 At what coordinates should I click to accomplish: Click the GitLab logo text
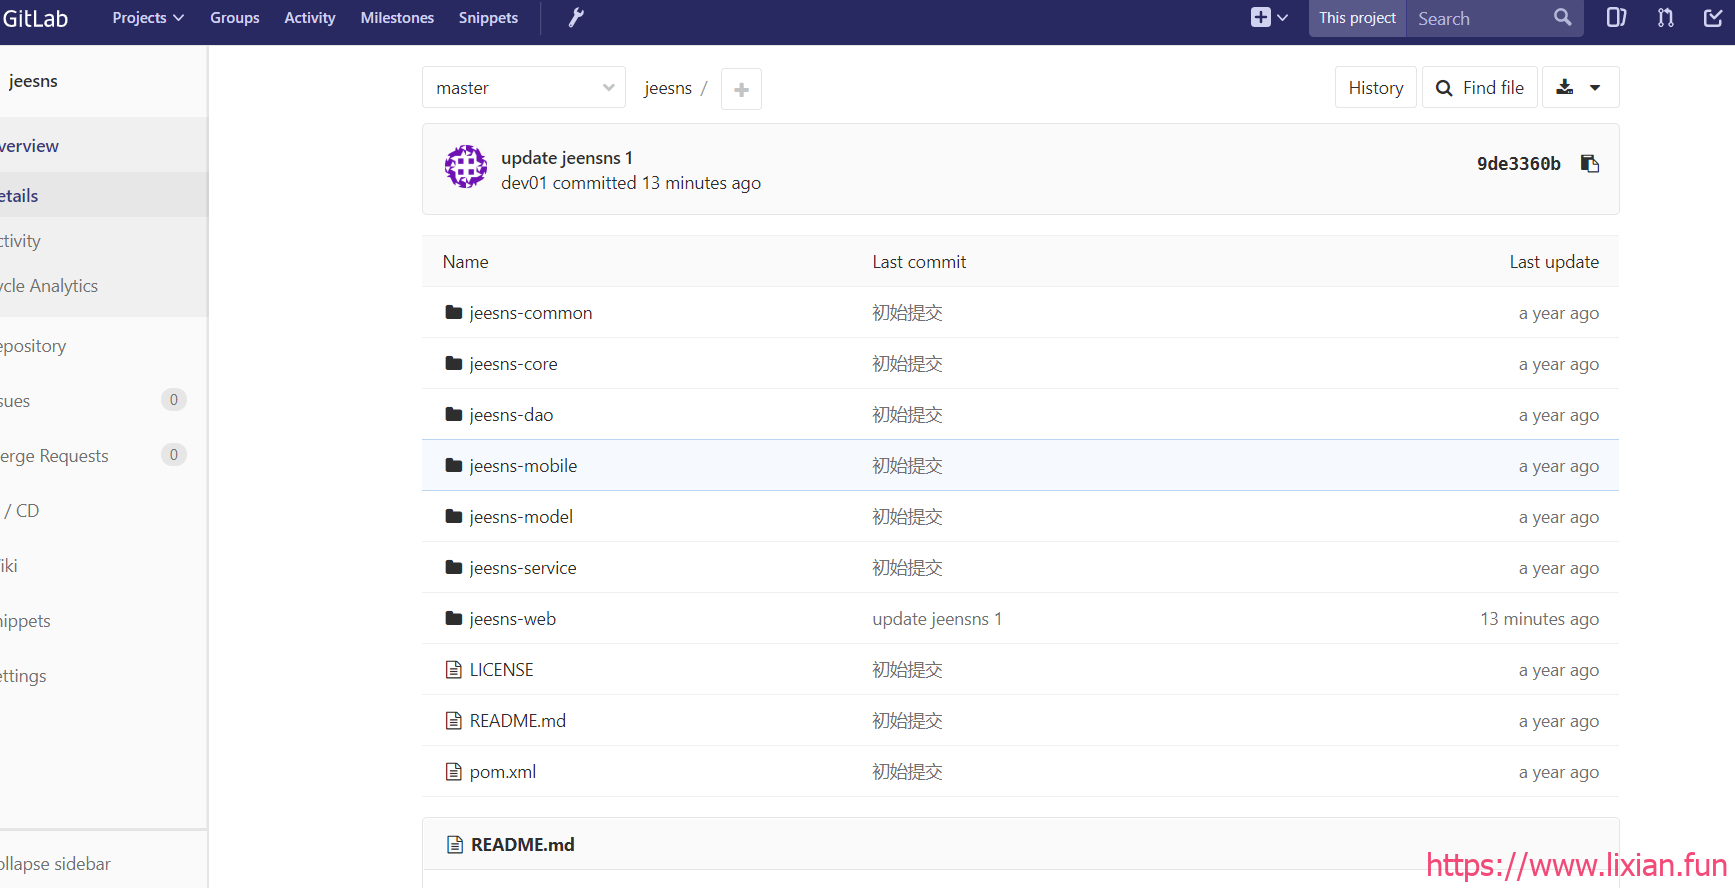pyautogui.click(x=35, y=18)
